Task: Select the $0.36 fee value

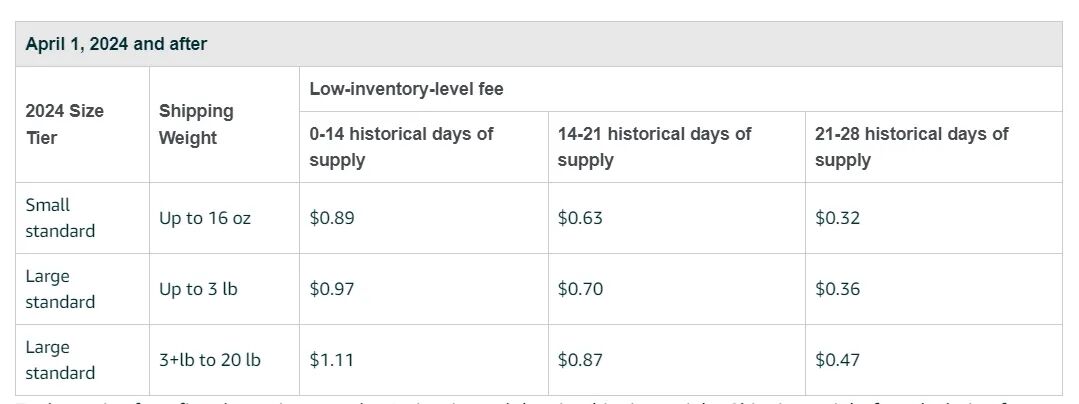Action: (x=837, y=289)
